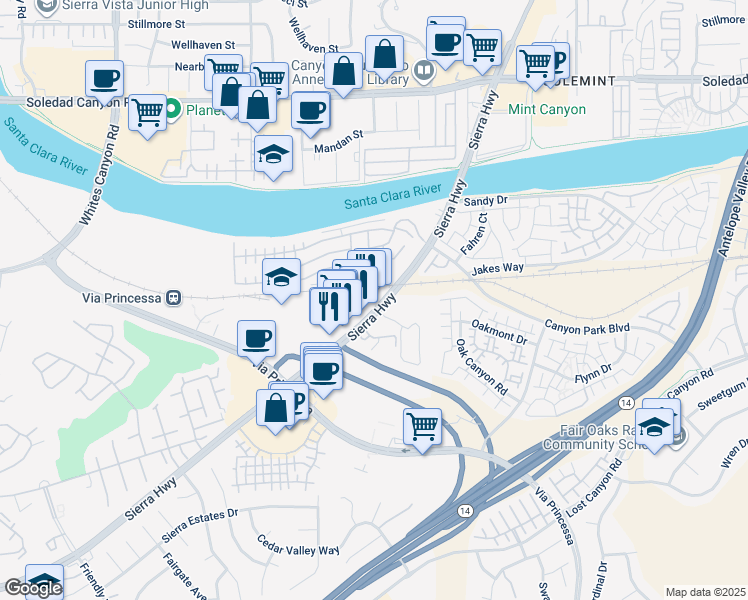Click the school marker at Fair Oaks Ranch
This screenshot has width=748, height=600.
[655, 427]
